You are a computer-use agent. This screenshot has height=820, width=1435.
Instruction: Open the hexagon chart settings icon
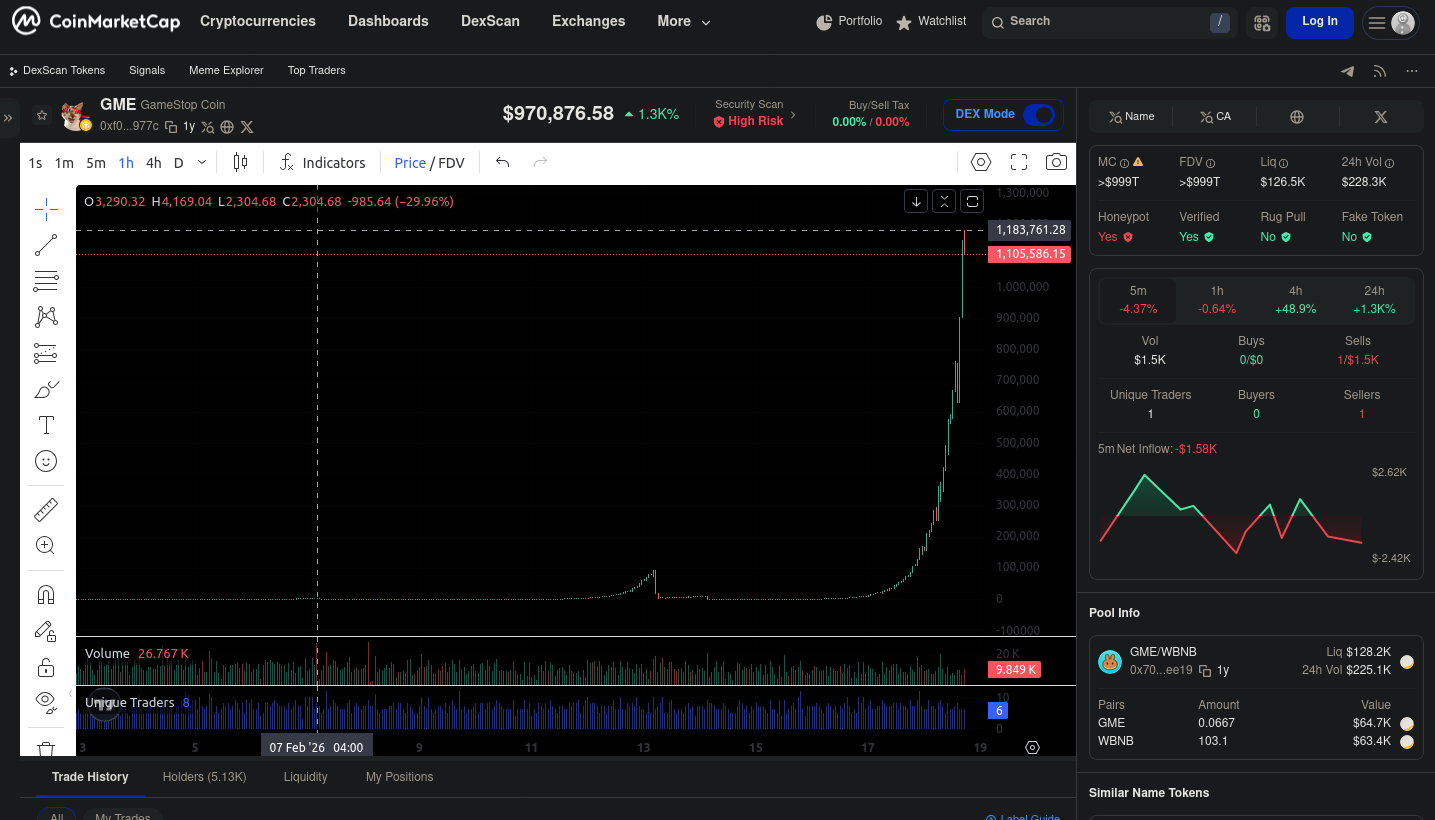pyautogui.click(x=980, y=162)
